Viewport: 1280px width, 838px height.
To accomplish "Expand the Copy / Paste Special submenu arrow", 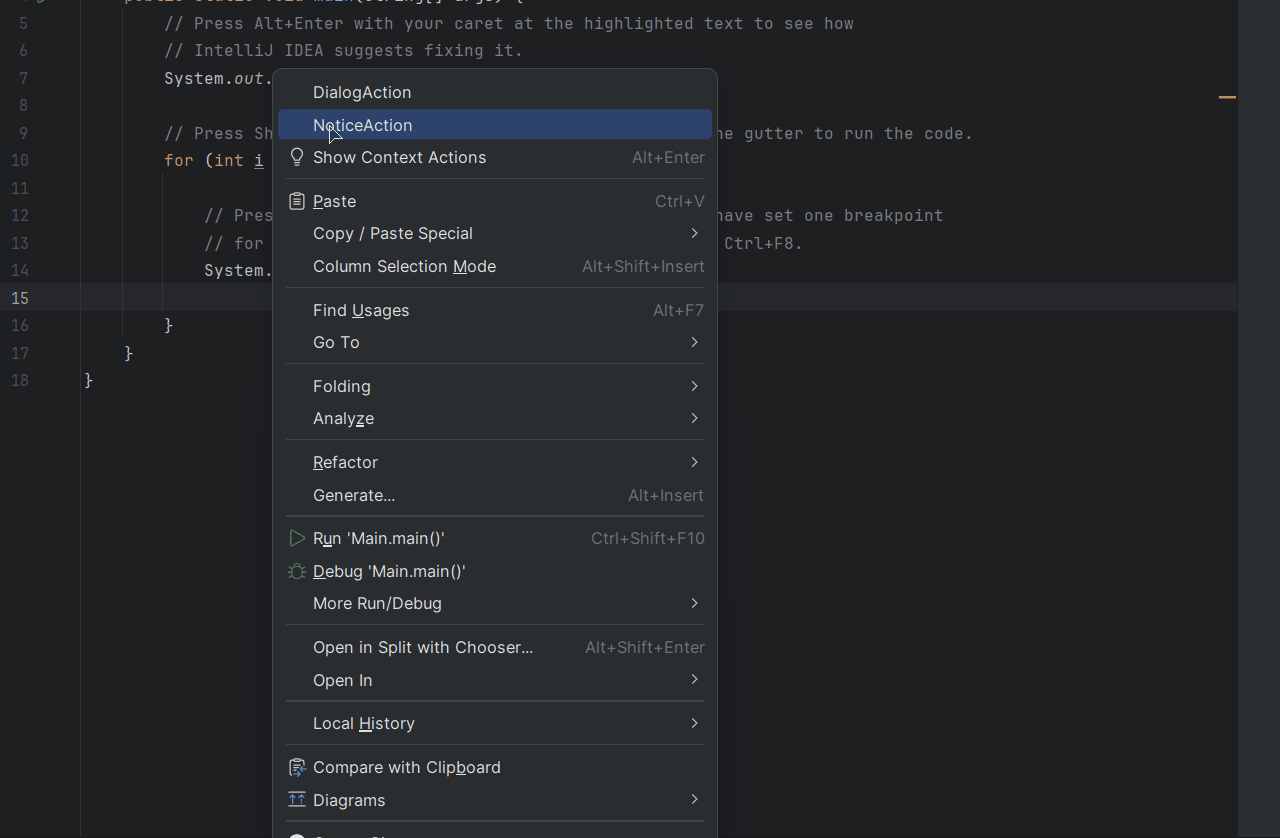I will point(694,233).
